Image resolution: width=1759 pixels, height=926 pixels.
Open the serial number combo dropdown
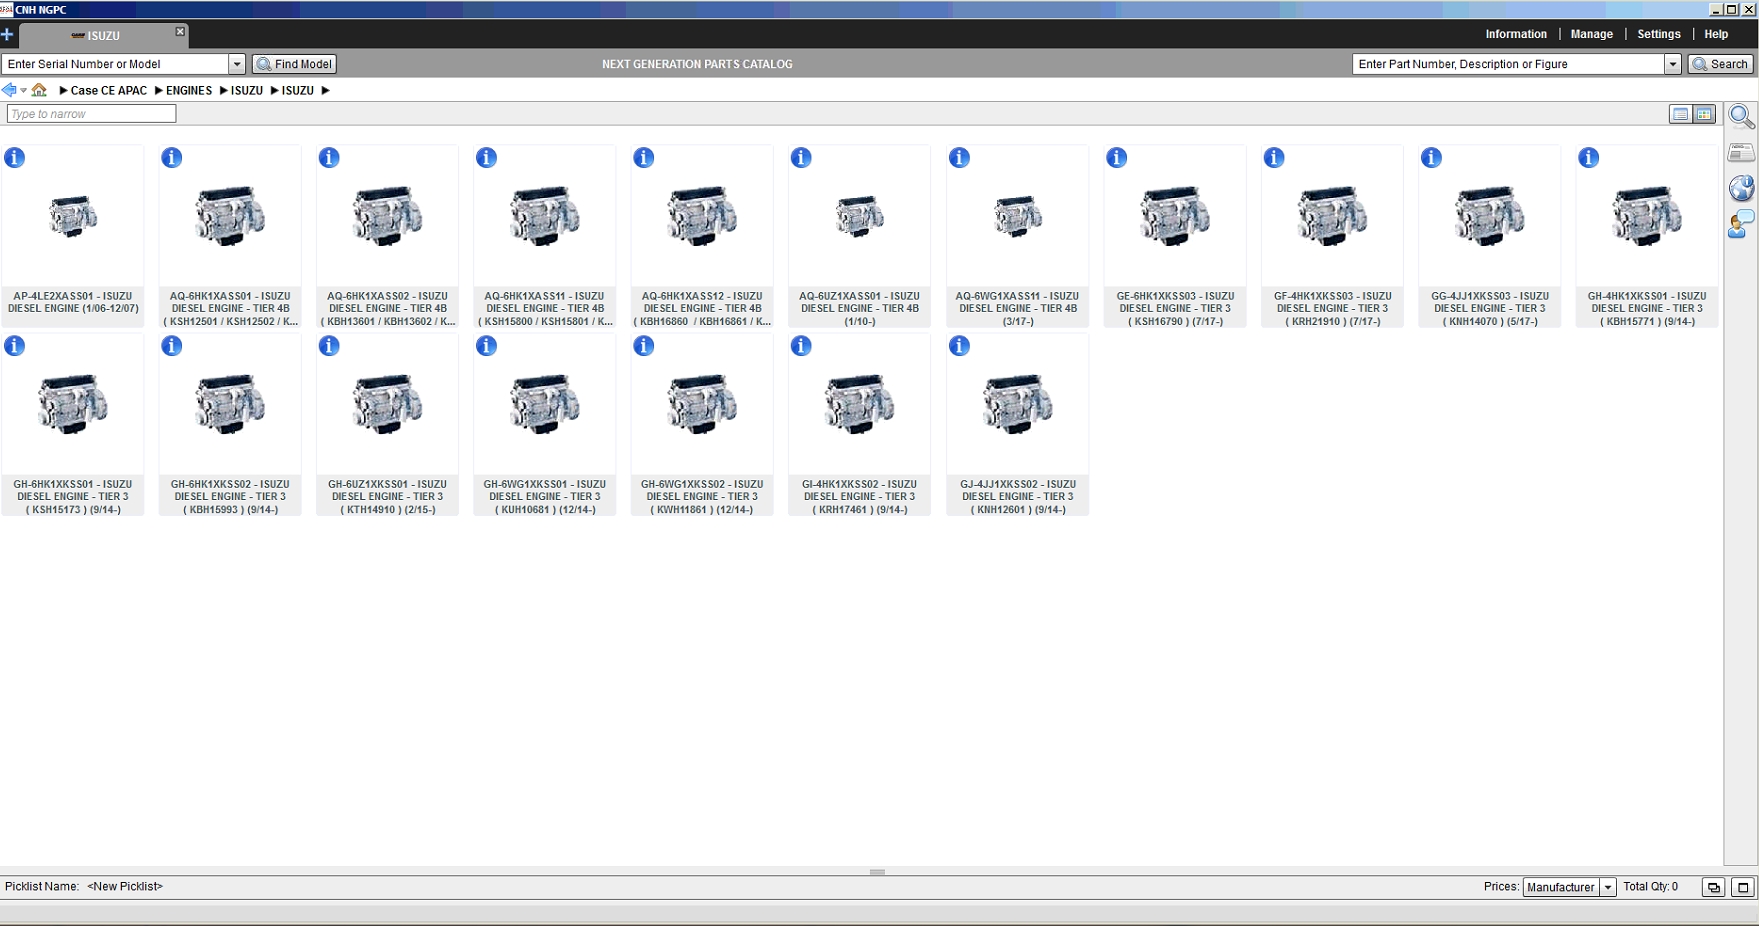pos(237,64)
